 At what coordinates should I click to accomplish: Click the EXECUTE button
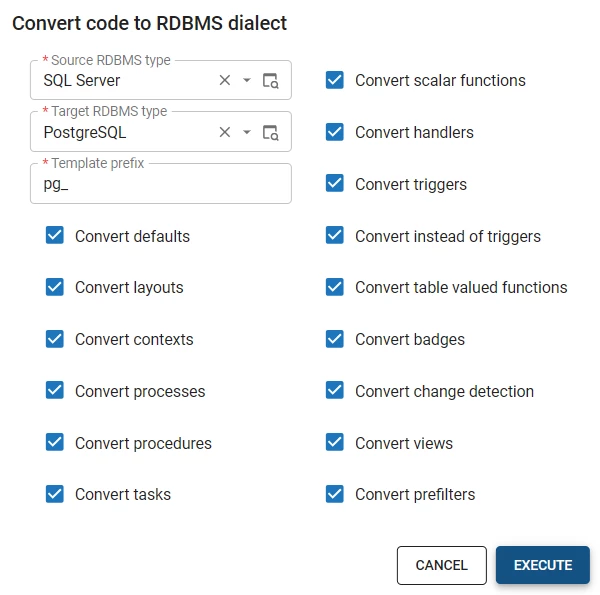543,565
